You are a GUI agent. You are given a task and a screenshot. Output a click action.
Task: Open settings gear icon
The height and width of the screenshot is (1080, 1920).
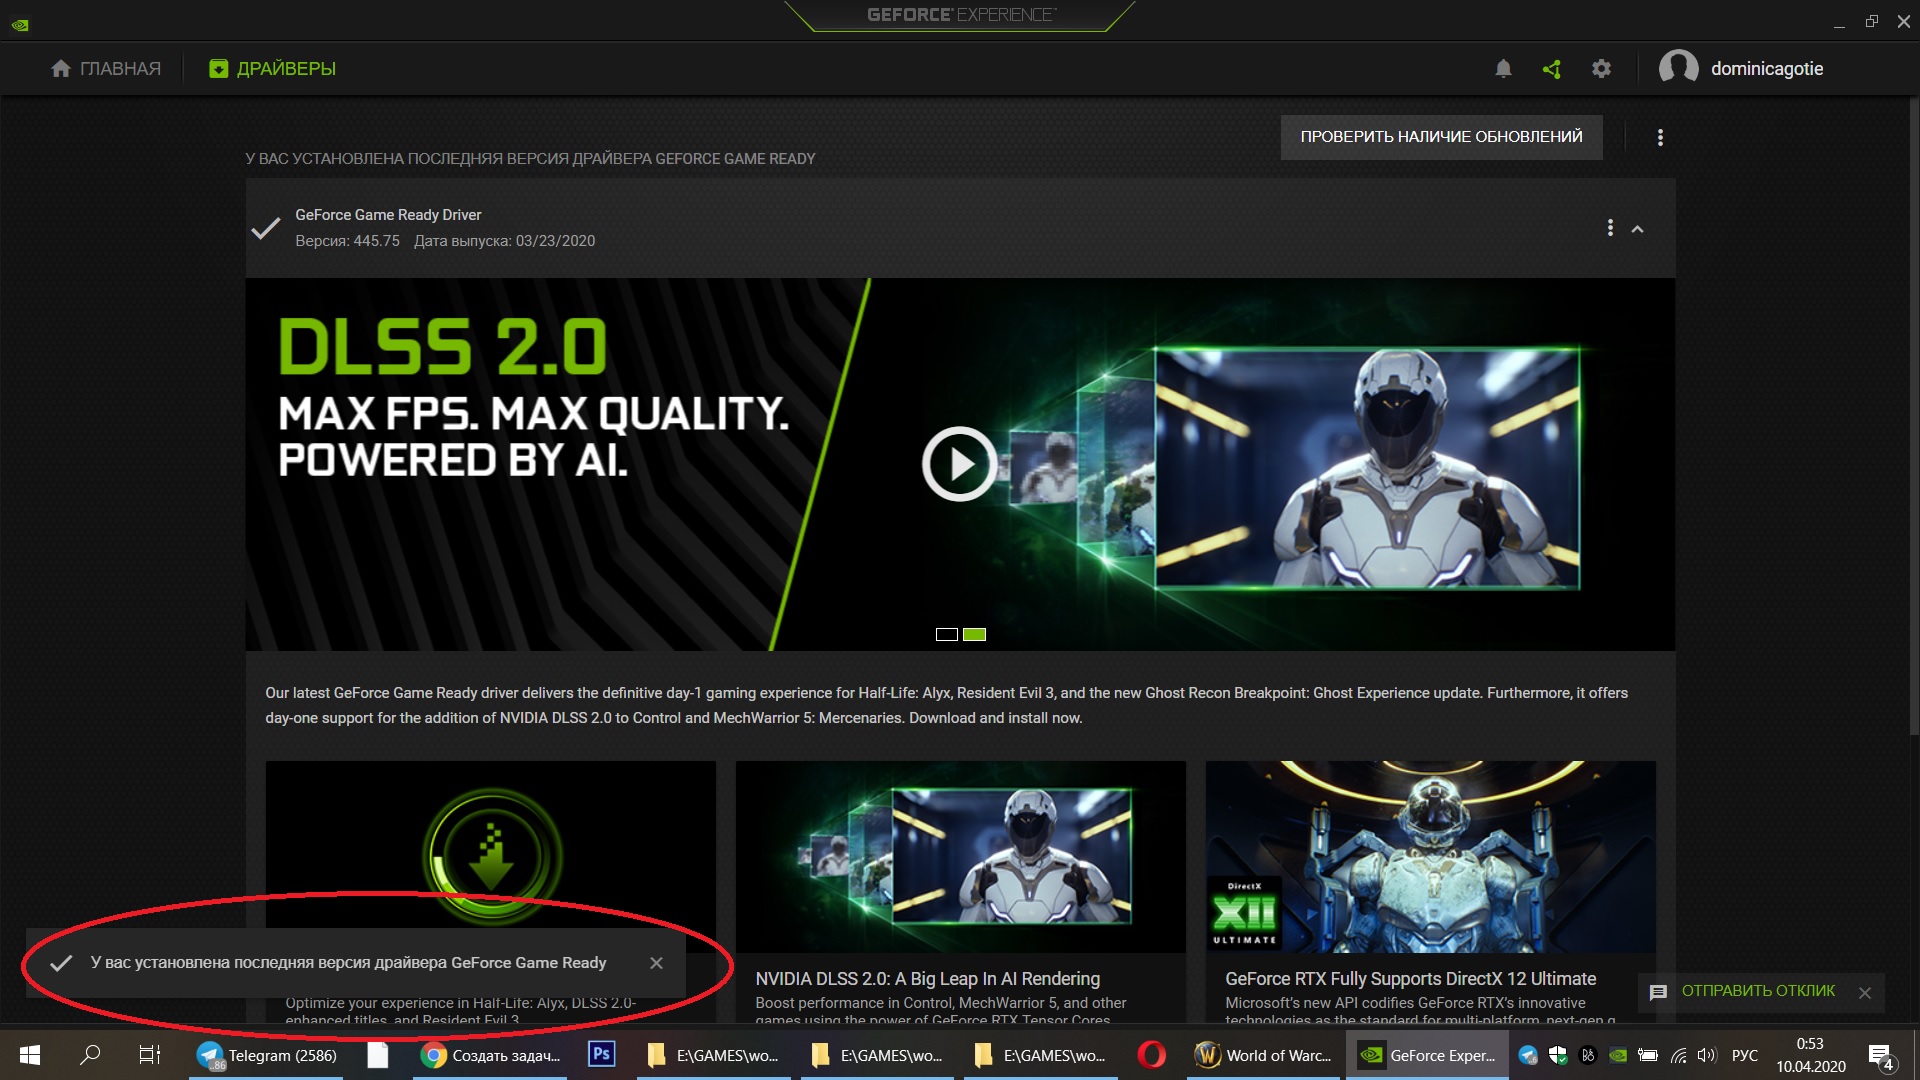click(1601, 69)
